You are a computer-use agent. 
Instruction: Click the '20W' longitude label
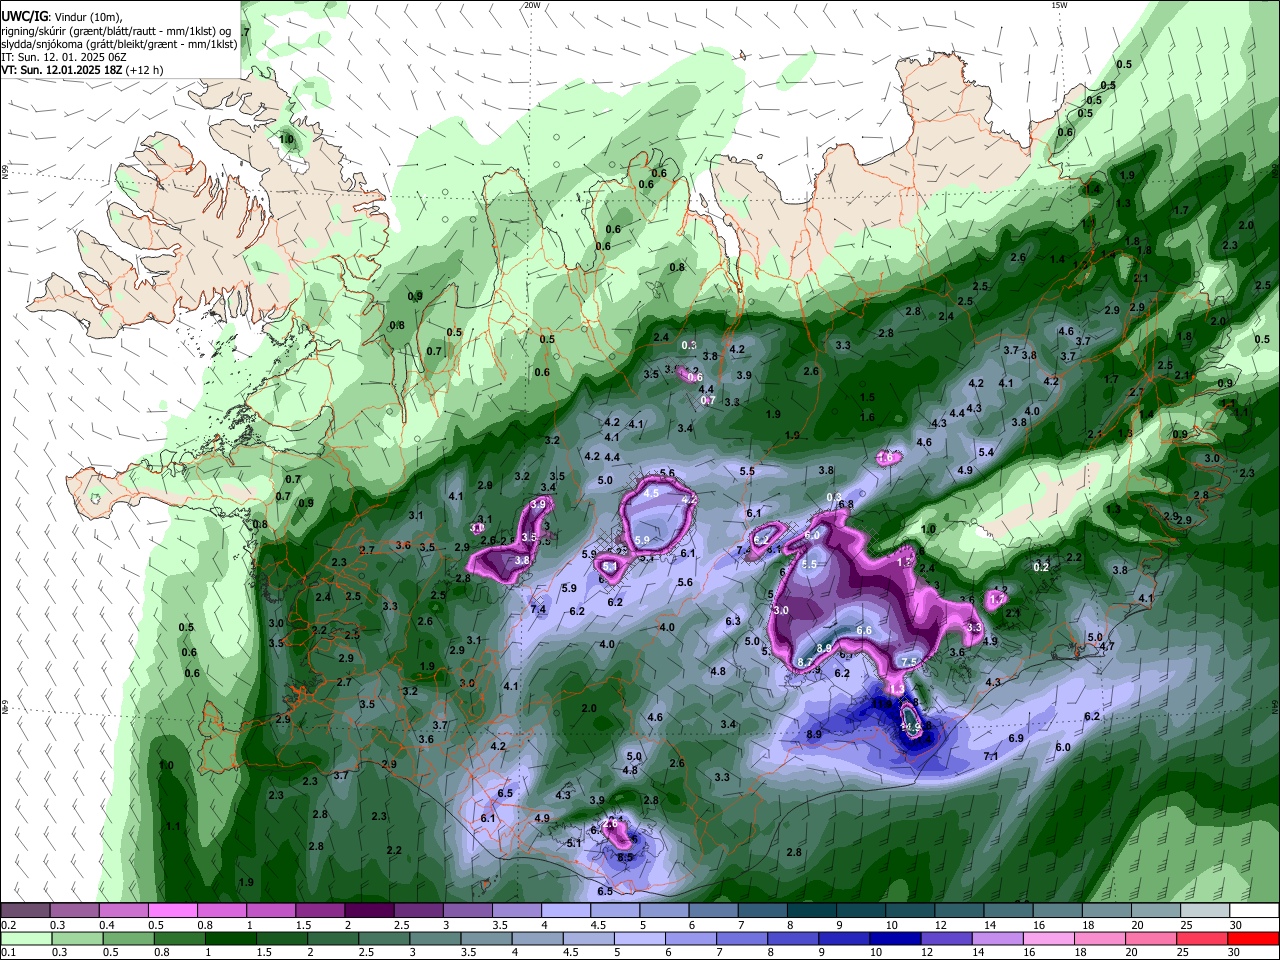point(532,5)
